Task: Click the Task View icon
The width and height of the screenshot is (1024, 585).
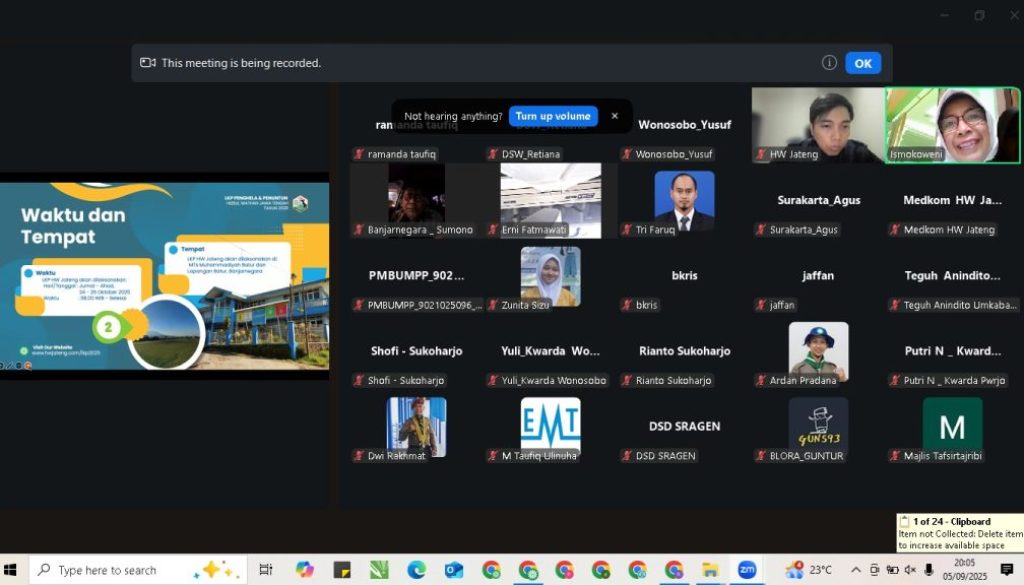Action: coord(266,570)
